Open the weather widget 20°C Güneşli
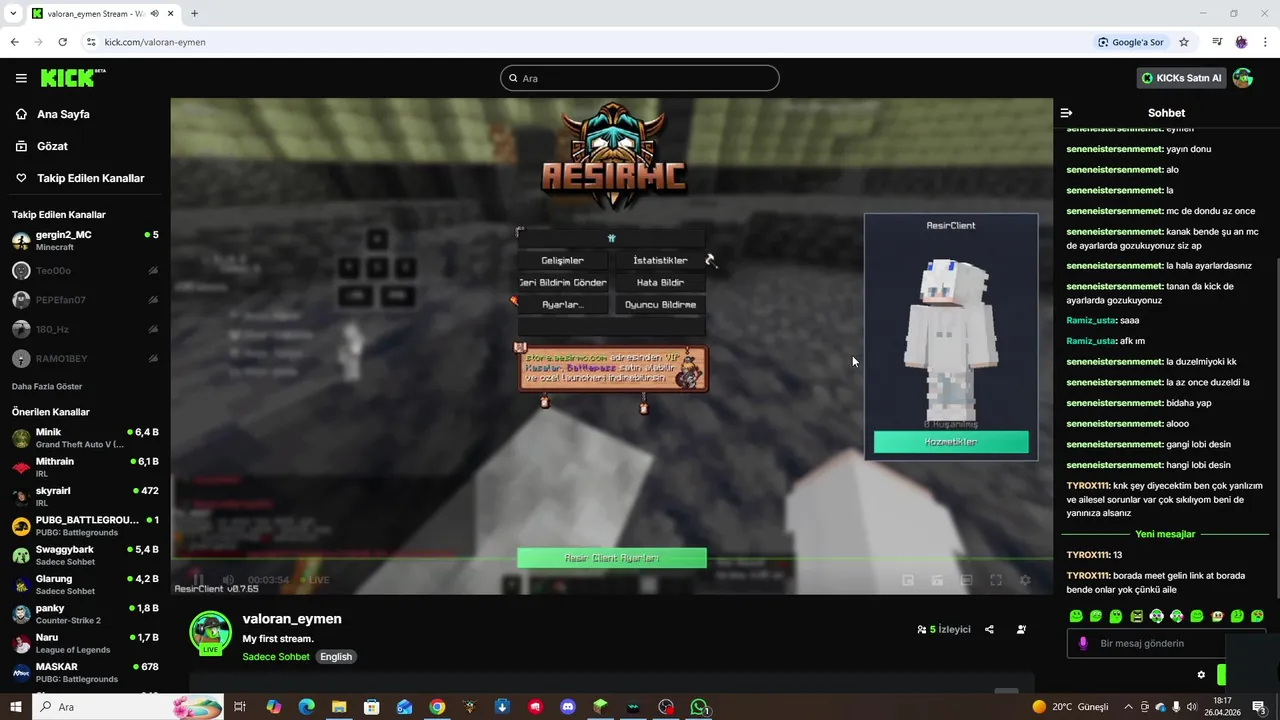1280x720 pixels. [x=1070, y=707]
